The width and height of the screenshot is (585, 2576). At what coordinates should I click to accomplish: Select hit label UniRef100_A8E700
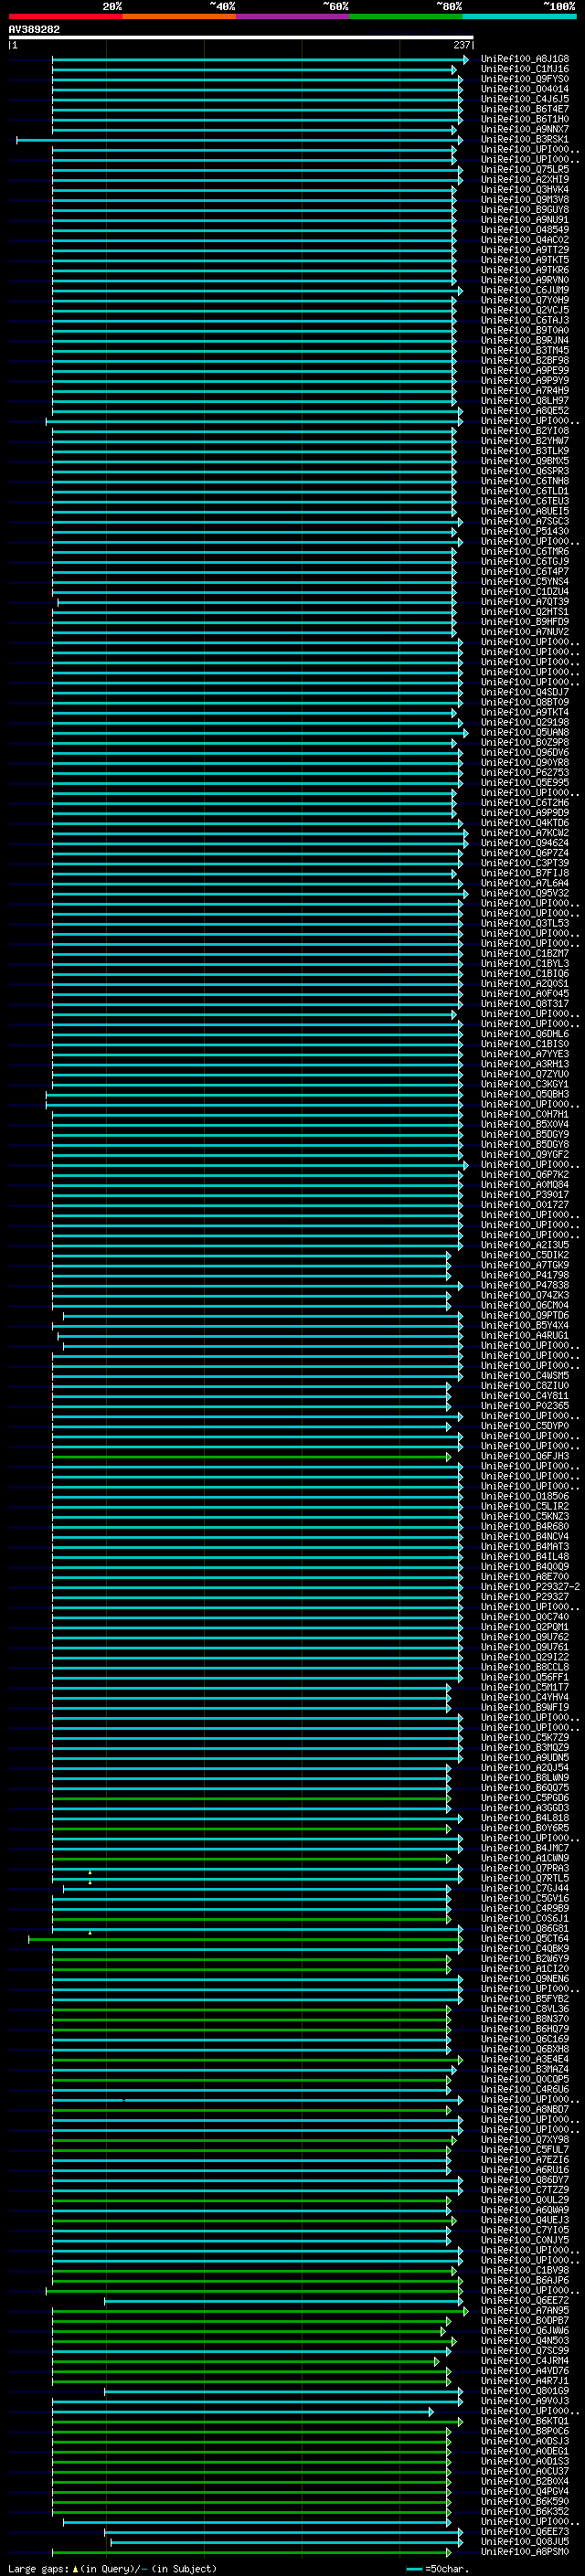[525, 1576]
